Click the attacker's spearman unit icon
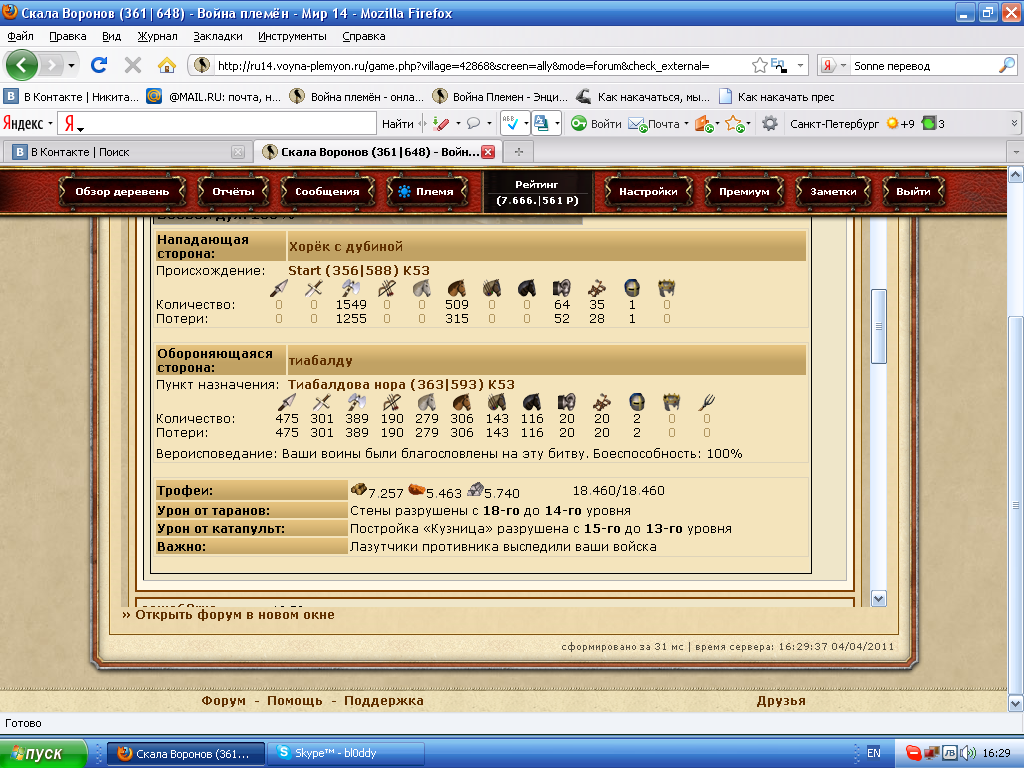1024x768 pixels. coord(279,288)
